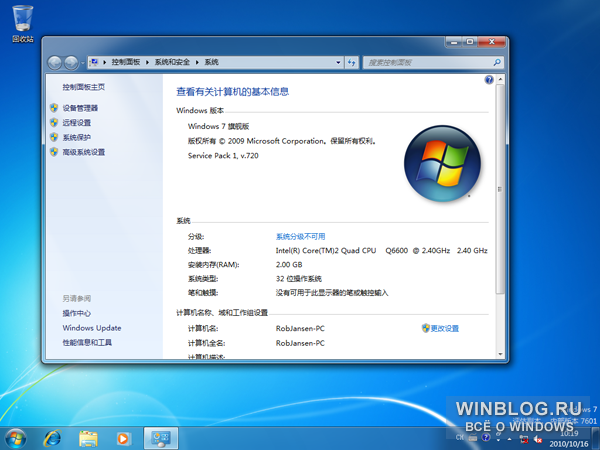Open the Windows Update link
Image resolution: width=600 pixels, height=450 pixels.
click(x=92, y=328)
